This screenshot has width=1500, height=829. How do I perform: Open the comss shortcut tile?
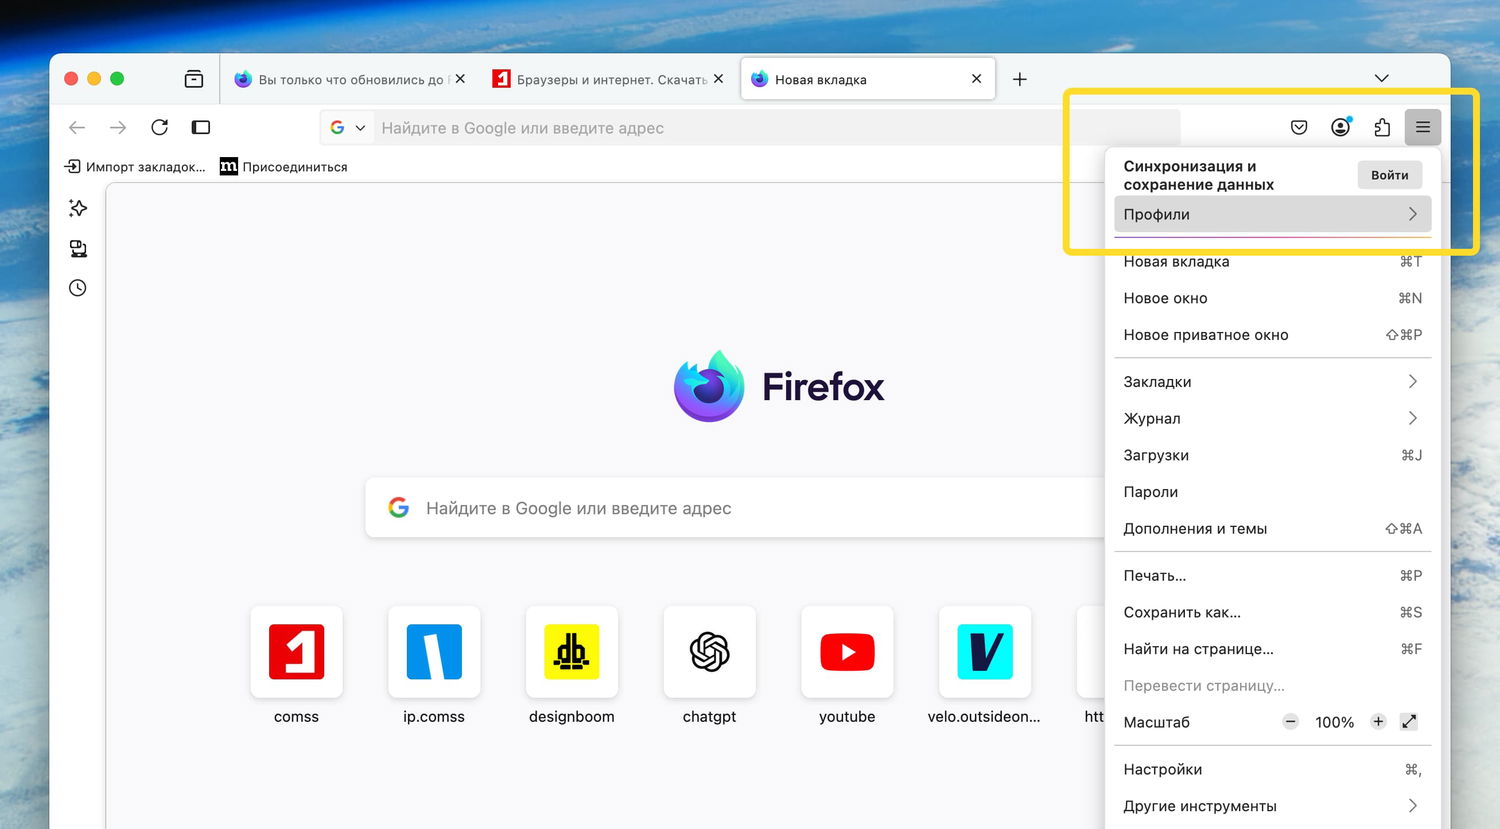pos(296,652)
